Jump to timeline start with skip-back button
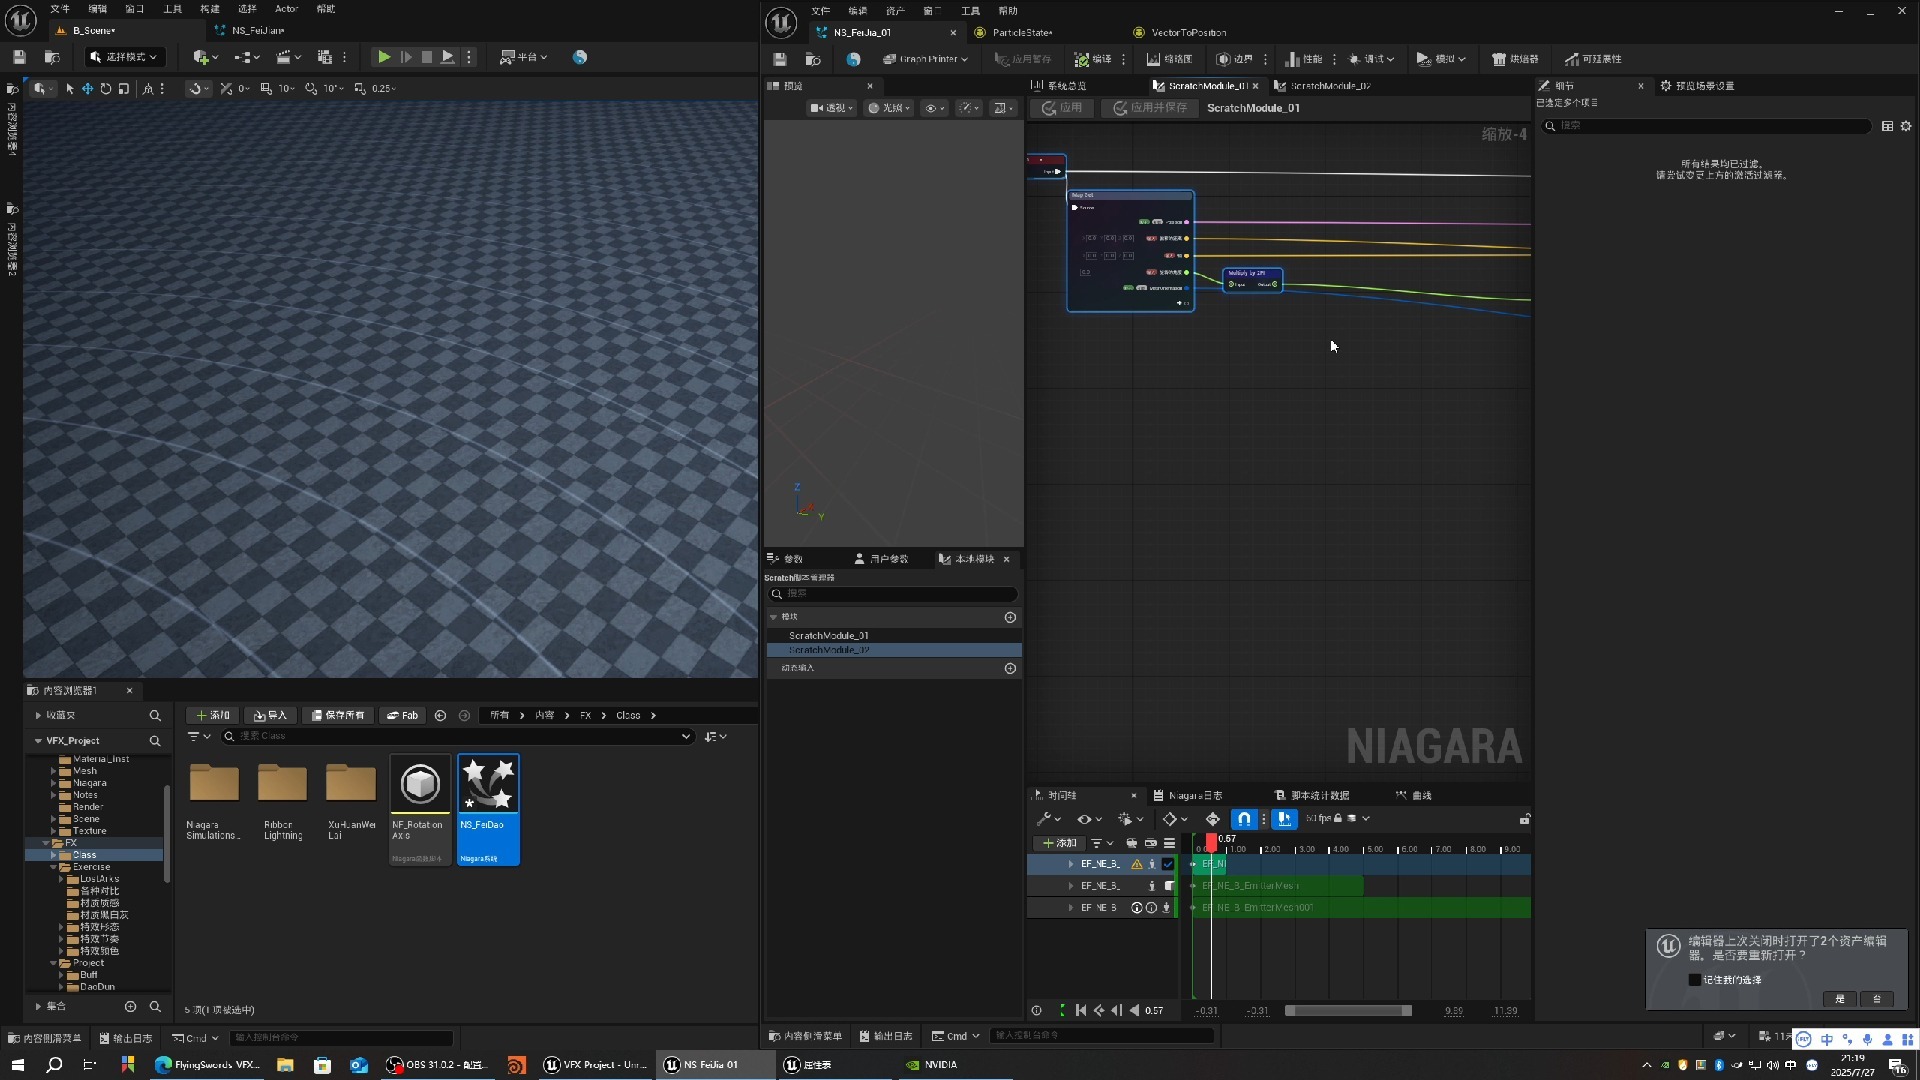Viewport: 1920px width, 1080px height. pos(1081,1011)
